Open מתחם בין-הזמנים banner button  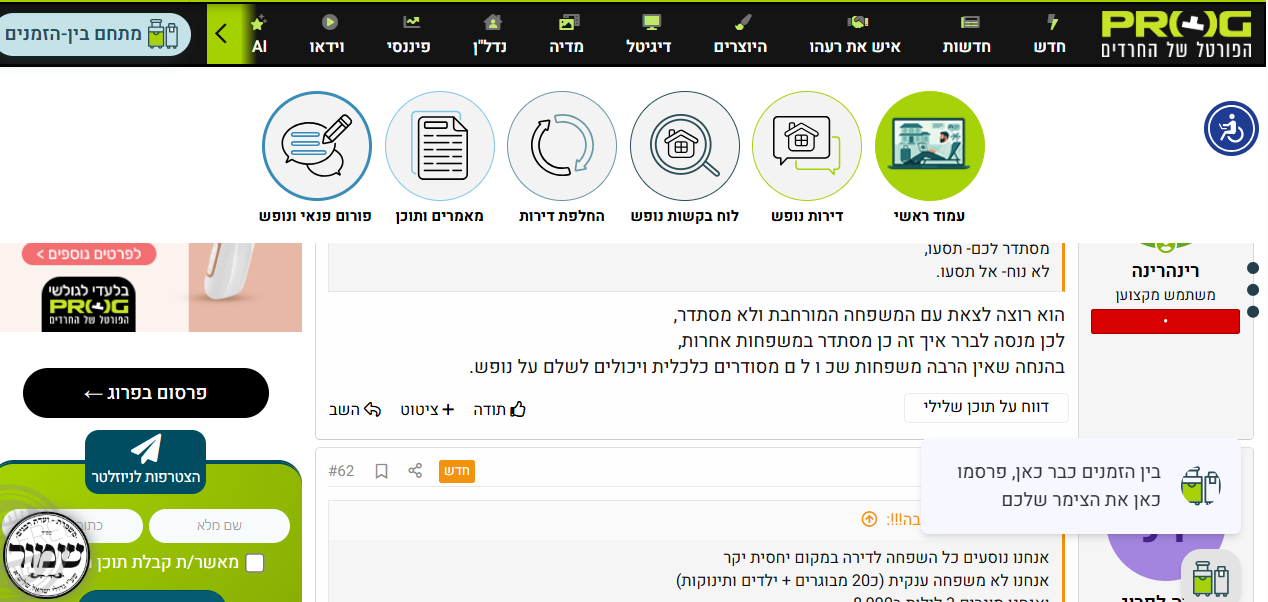pos(94,34)
